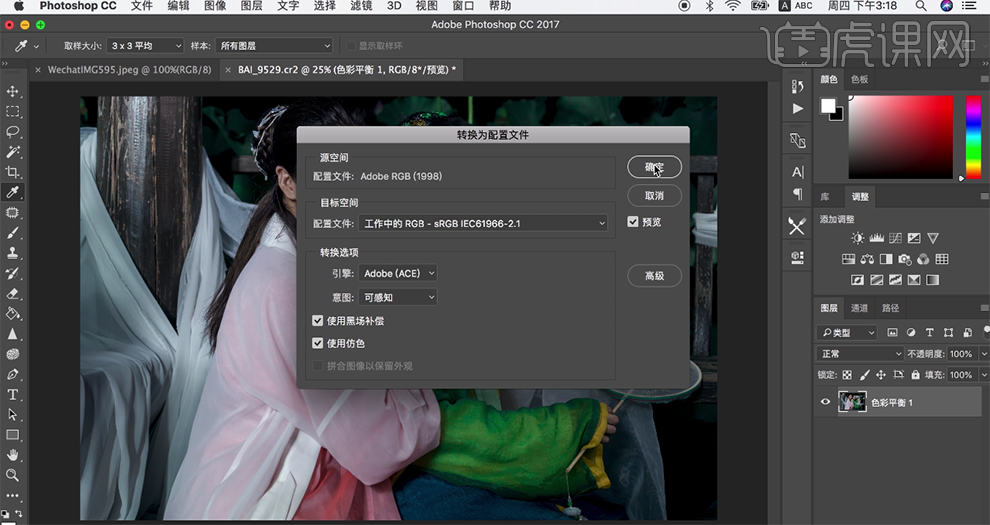Select the Magic Wand tool
990x525 pixels.
[13, 152]
